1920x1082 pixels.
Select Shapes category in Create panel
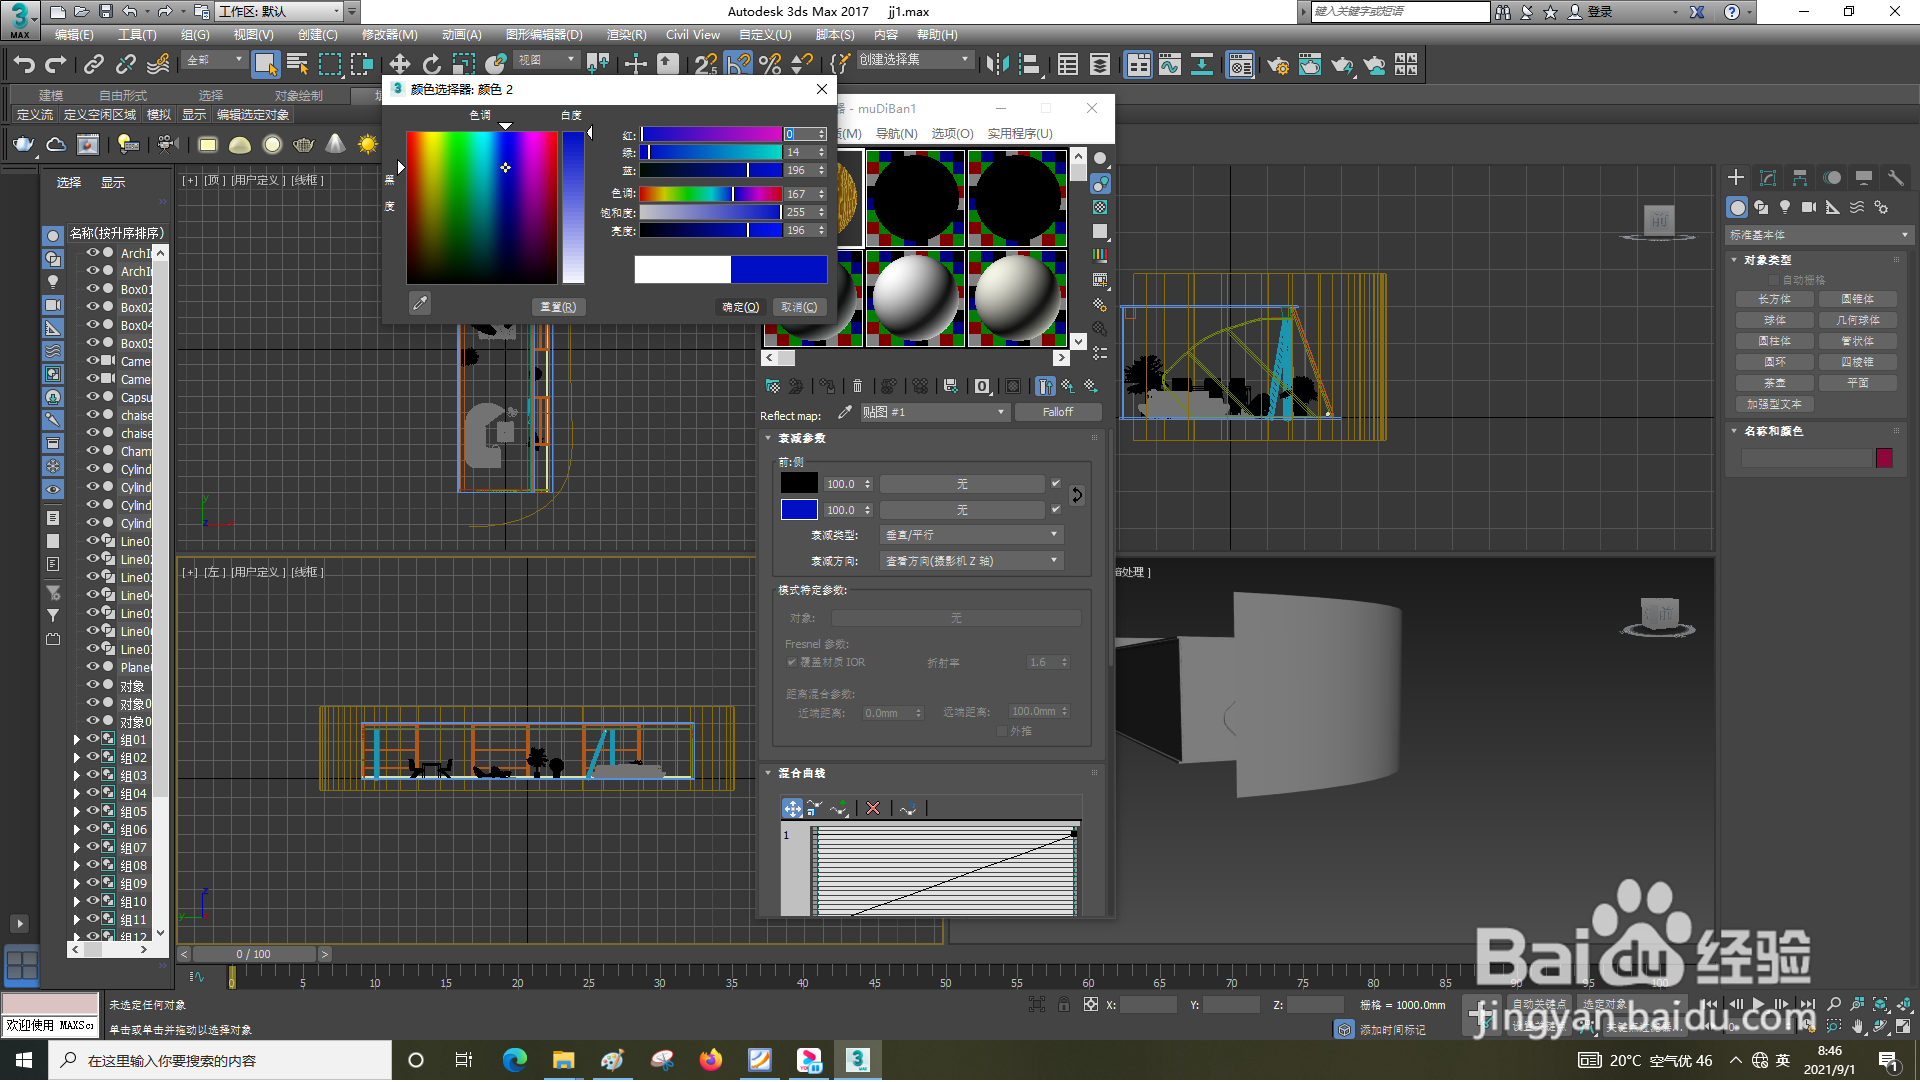click(1761, 207)
